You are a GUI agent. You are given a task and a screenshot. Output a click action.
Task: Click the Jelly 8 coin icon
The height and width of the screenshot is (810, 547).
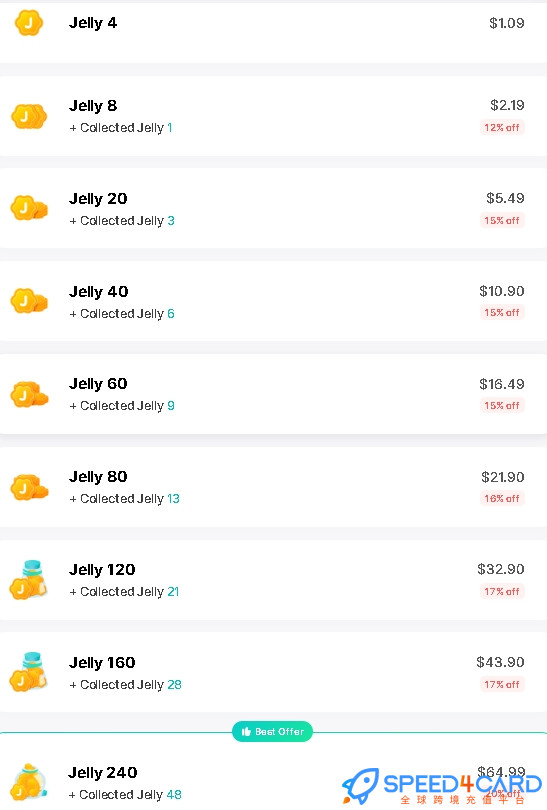click(x=29, y=116)
